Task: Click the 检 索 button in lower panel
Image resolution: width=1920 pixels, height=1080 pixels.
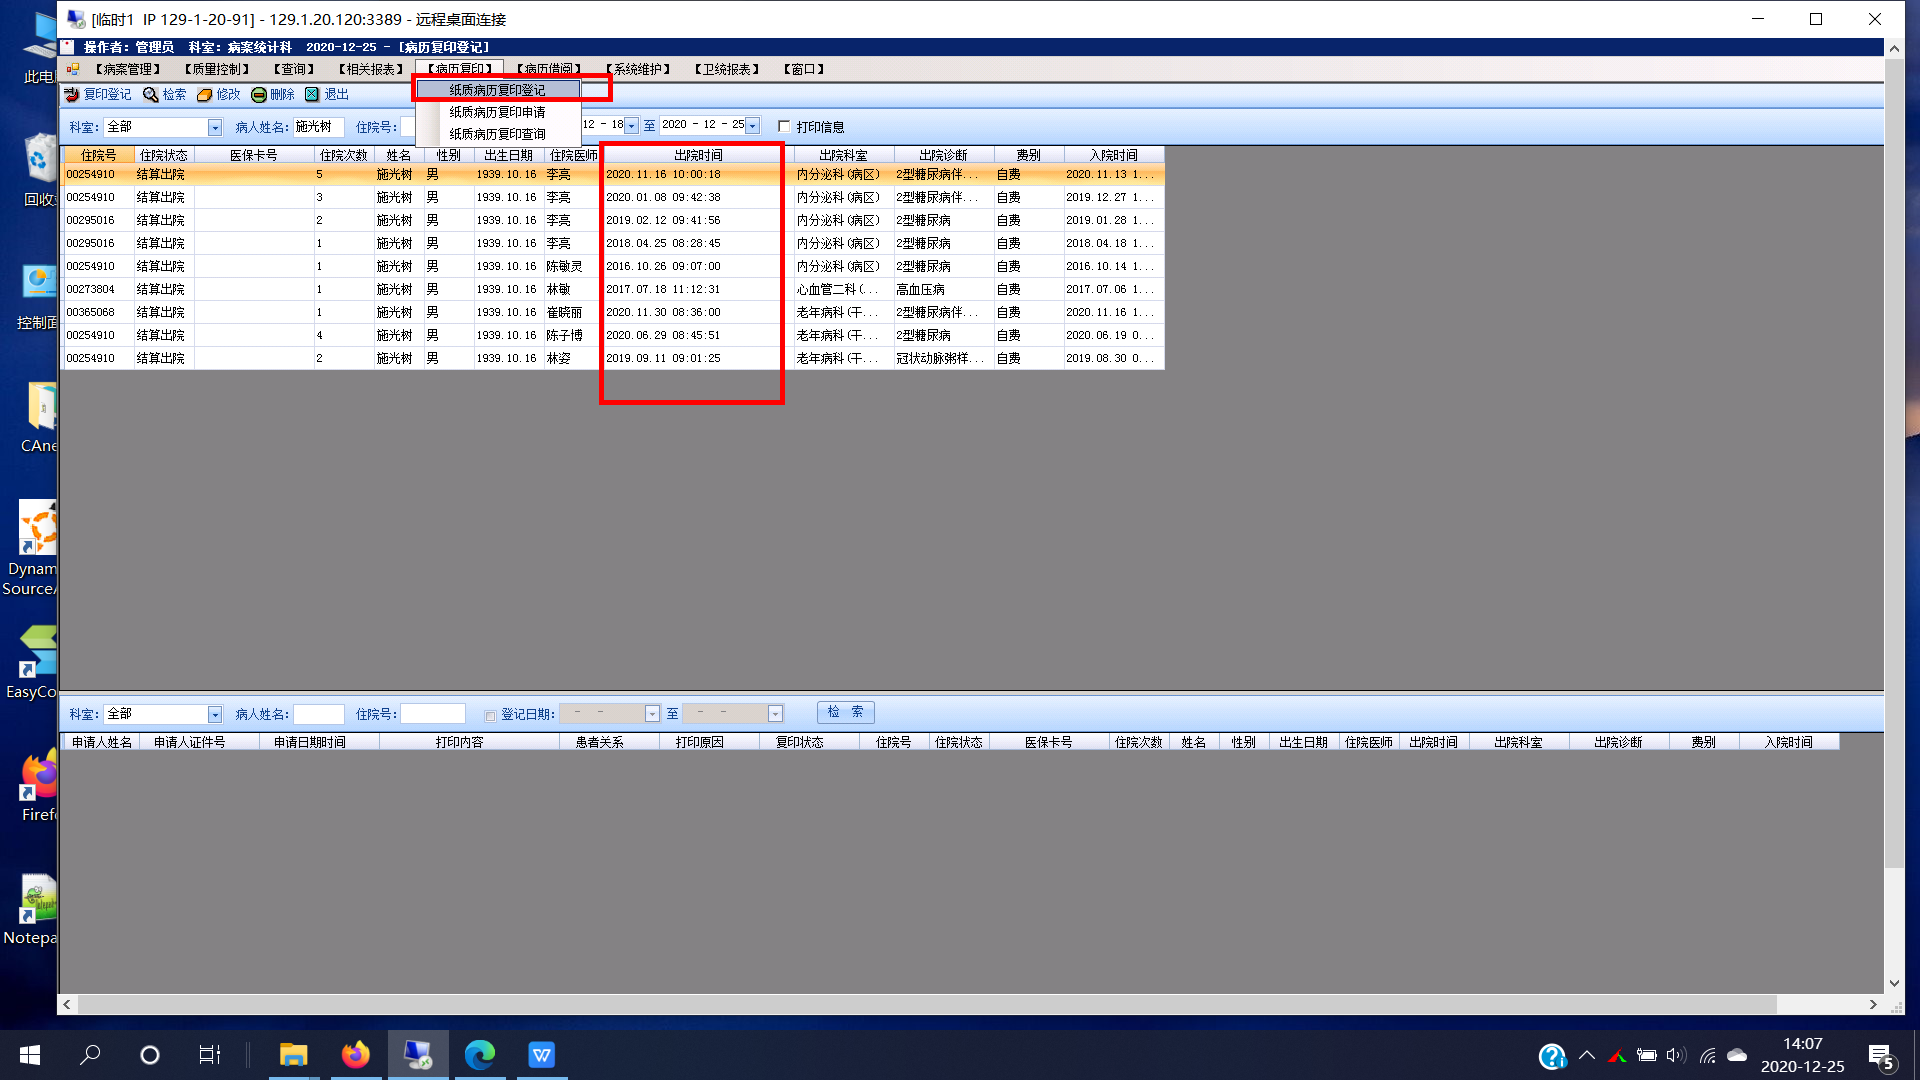Action: 845,712
